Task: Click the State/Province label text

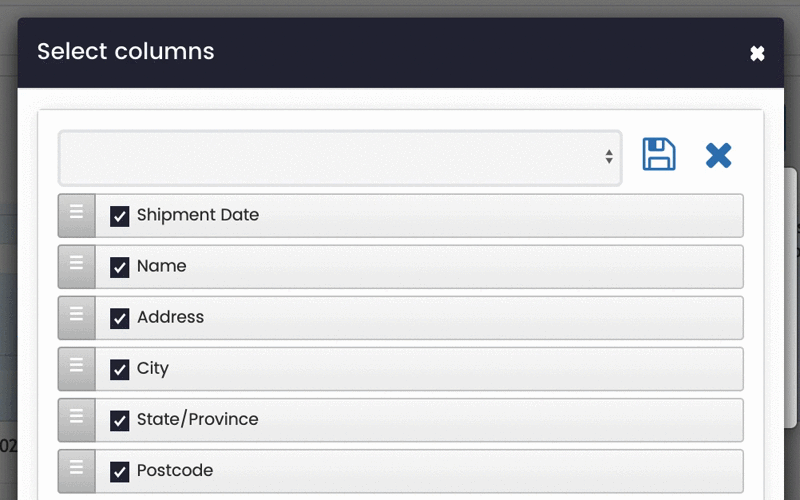Action: coord(197,419)
